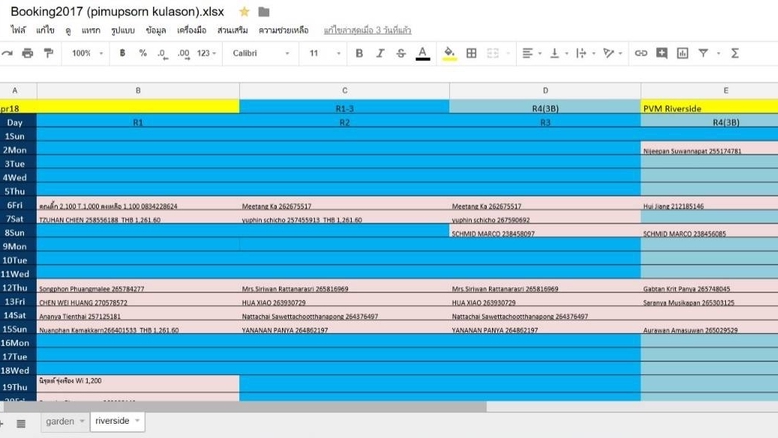Open แก้ไข (Edit) menu
The width and height of the screenshot is (778, 438).
click(x=45, y=30)
